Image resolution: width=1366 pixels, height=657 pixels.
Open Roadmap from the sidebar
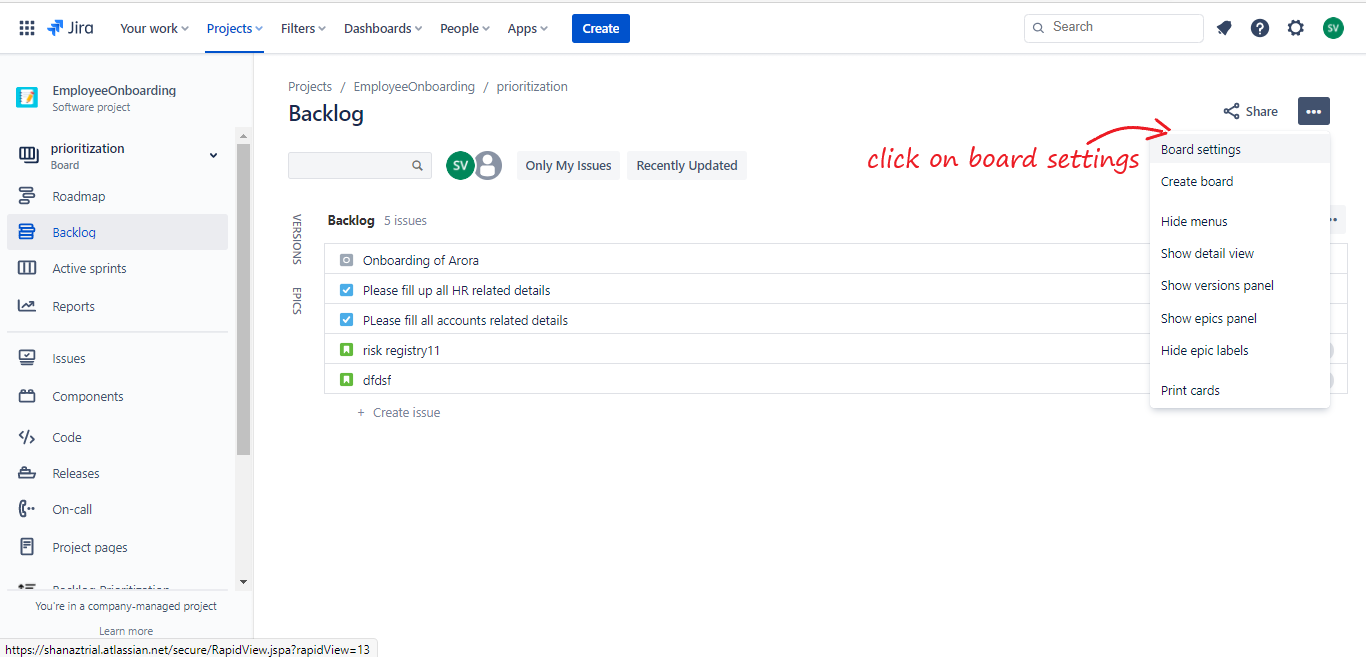click(x=78, y=196)
